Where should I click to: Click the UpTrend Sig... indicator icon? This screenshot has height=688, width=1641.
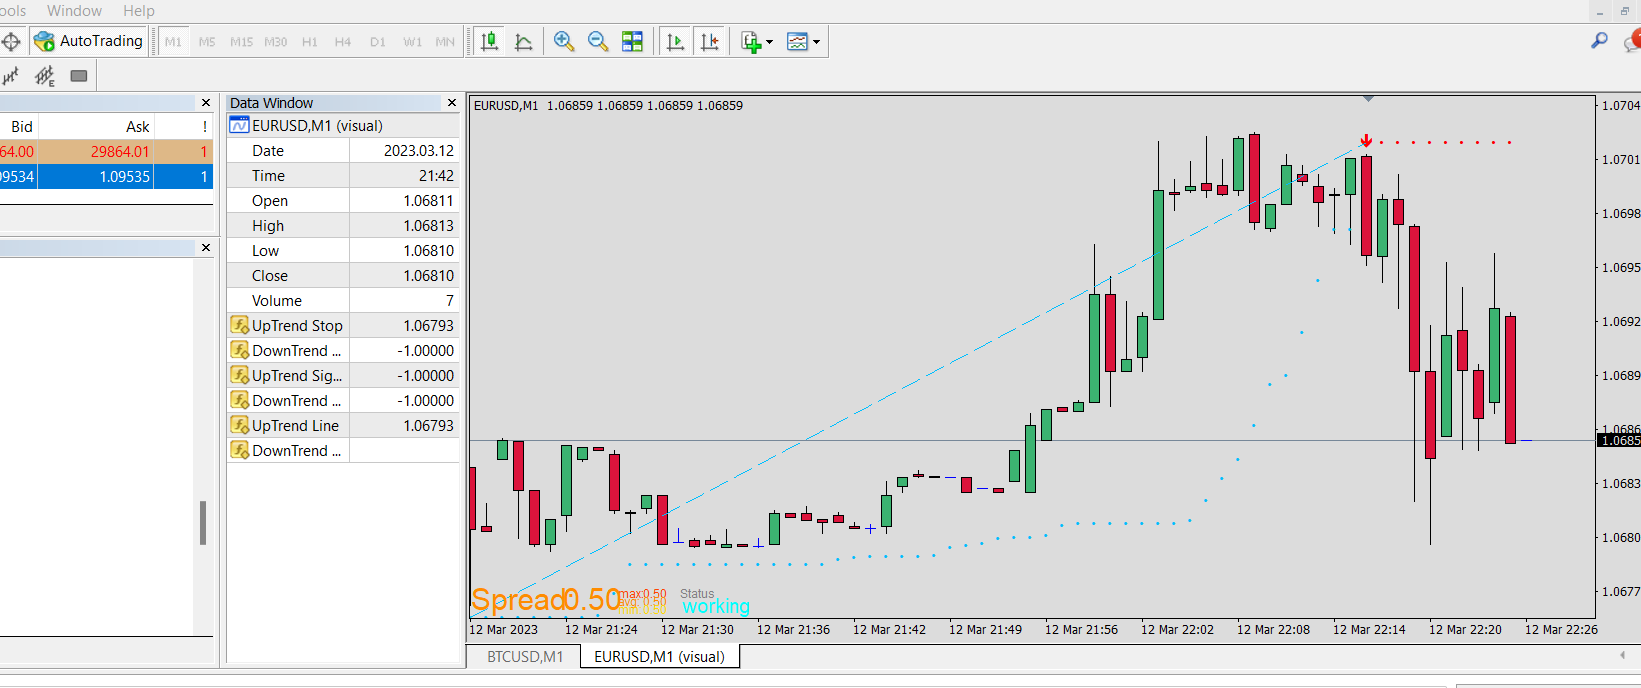(x=240, y=375)
